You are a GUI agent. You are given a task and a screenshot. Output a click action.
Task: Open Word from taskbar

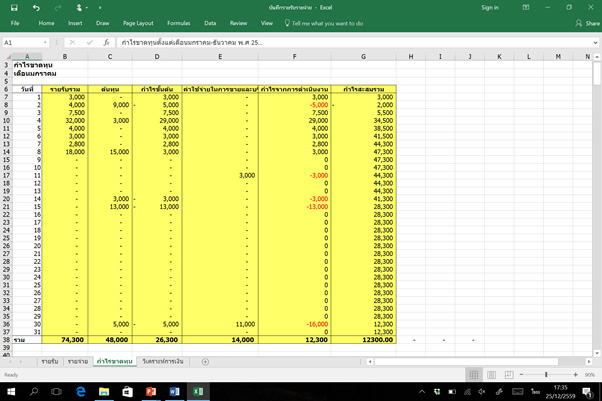pyautogui.click(x=174, y=391)
